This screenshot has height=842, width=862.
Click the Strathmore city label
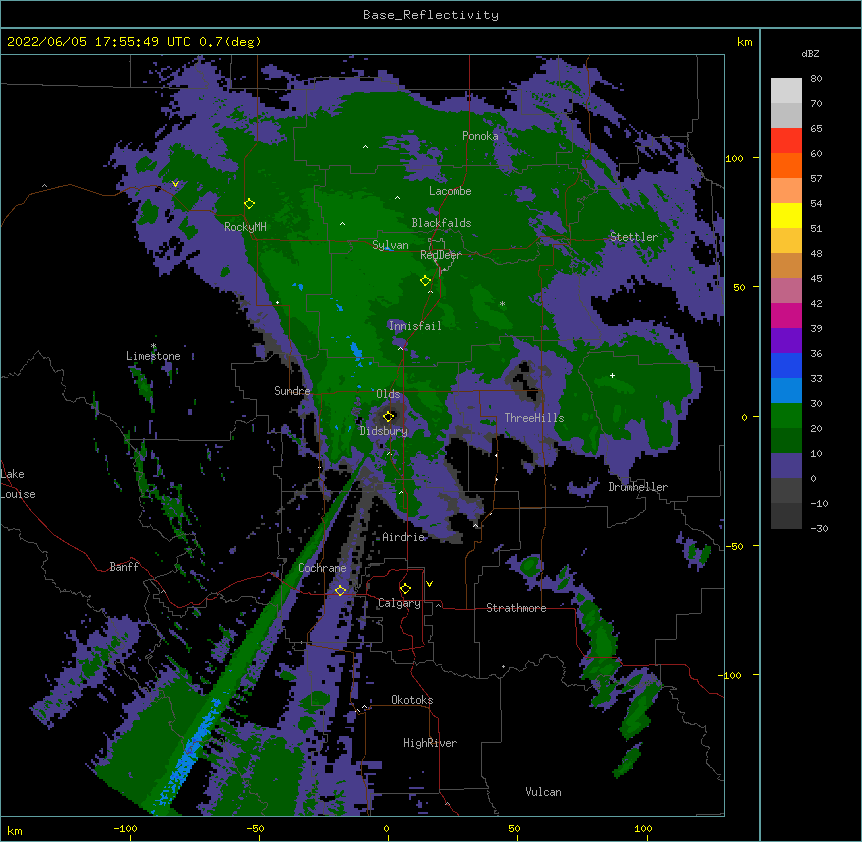(x=516, y=608)
